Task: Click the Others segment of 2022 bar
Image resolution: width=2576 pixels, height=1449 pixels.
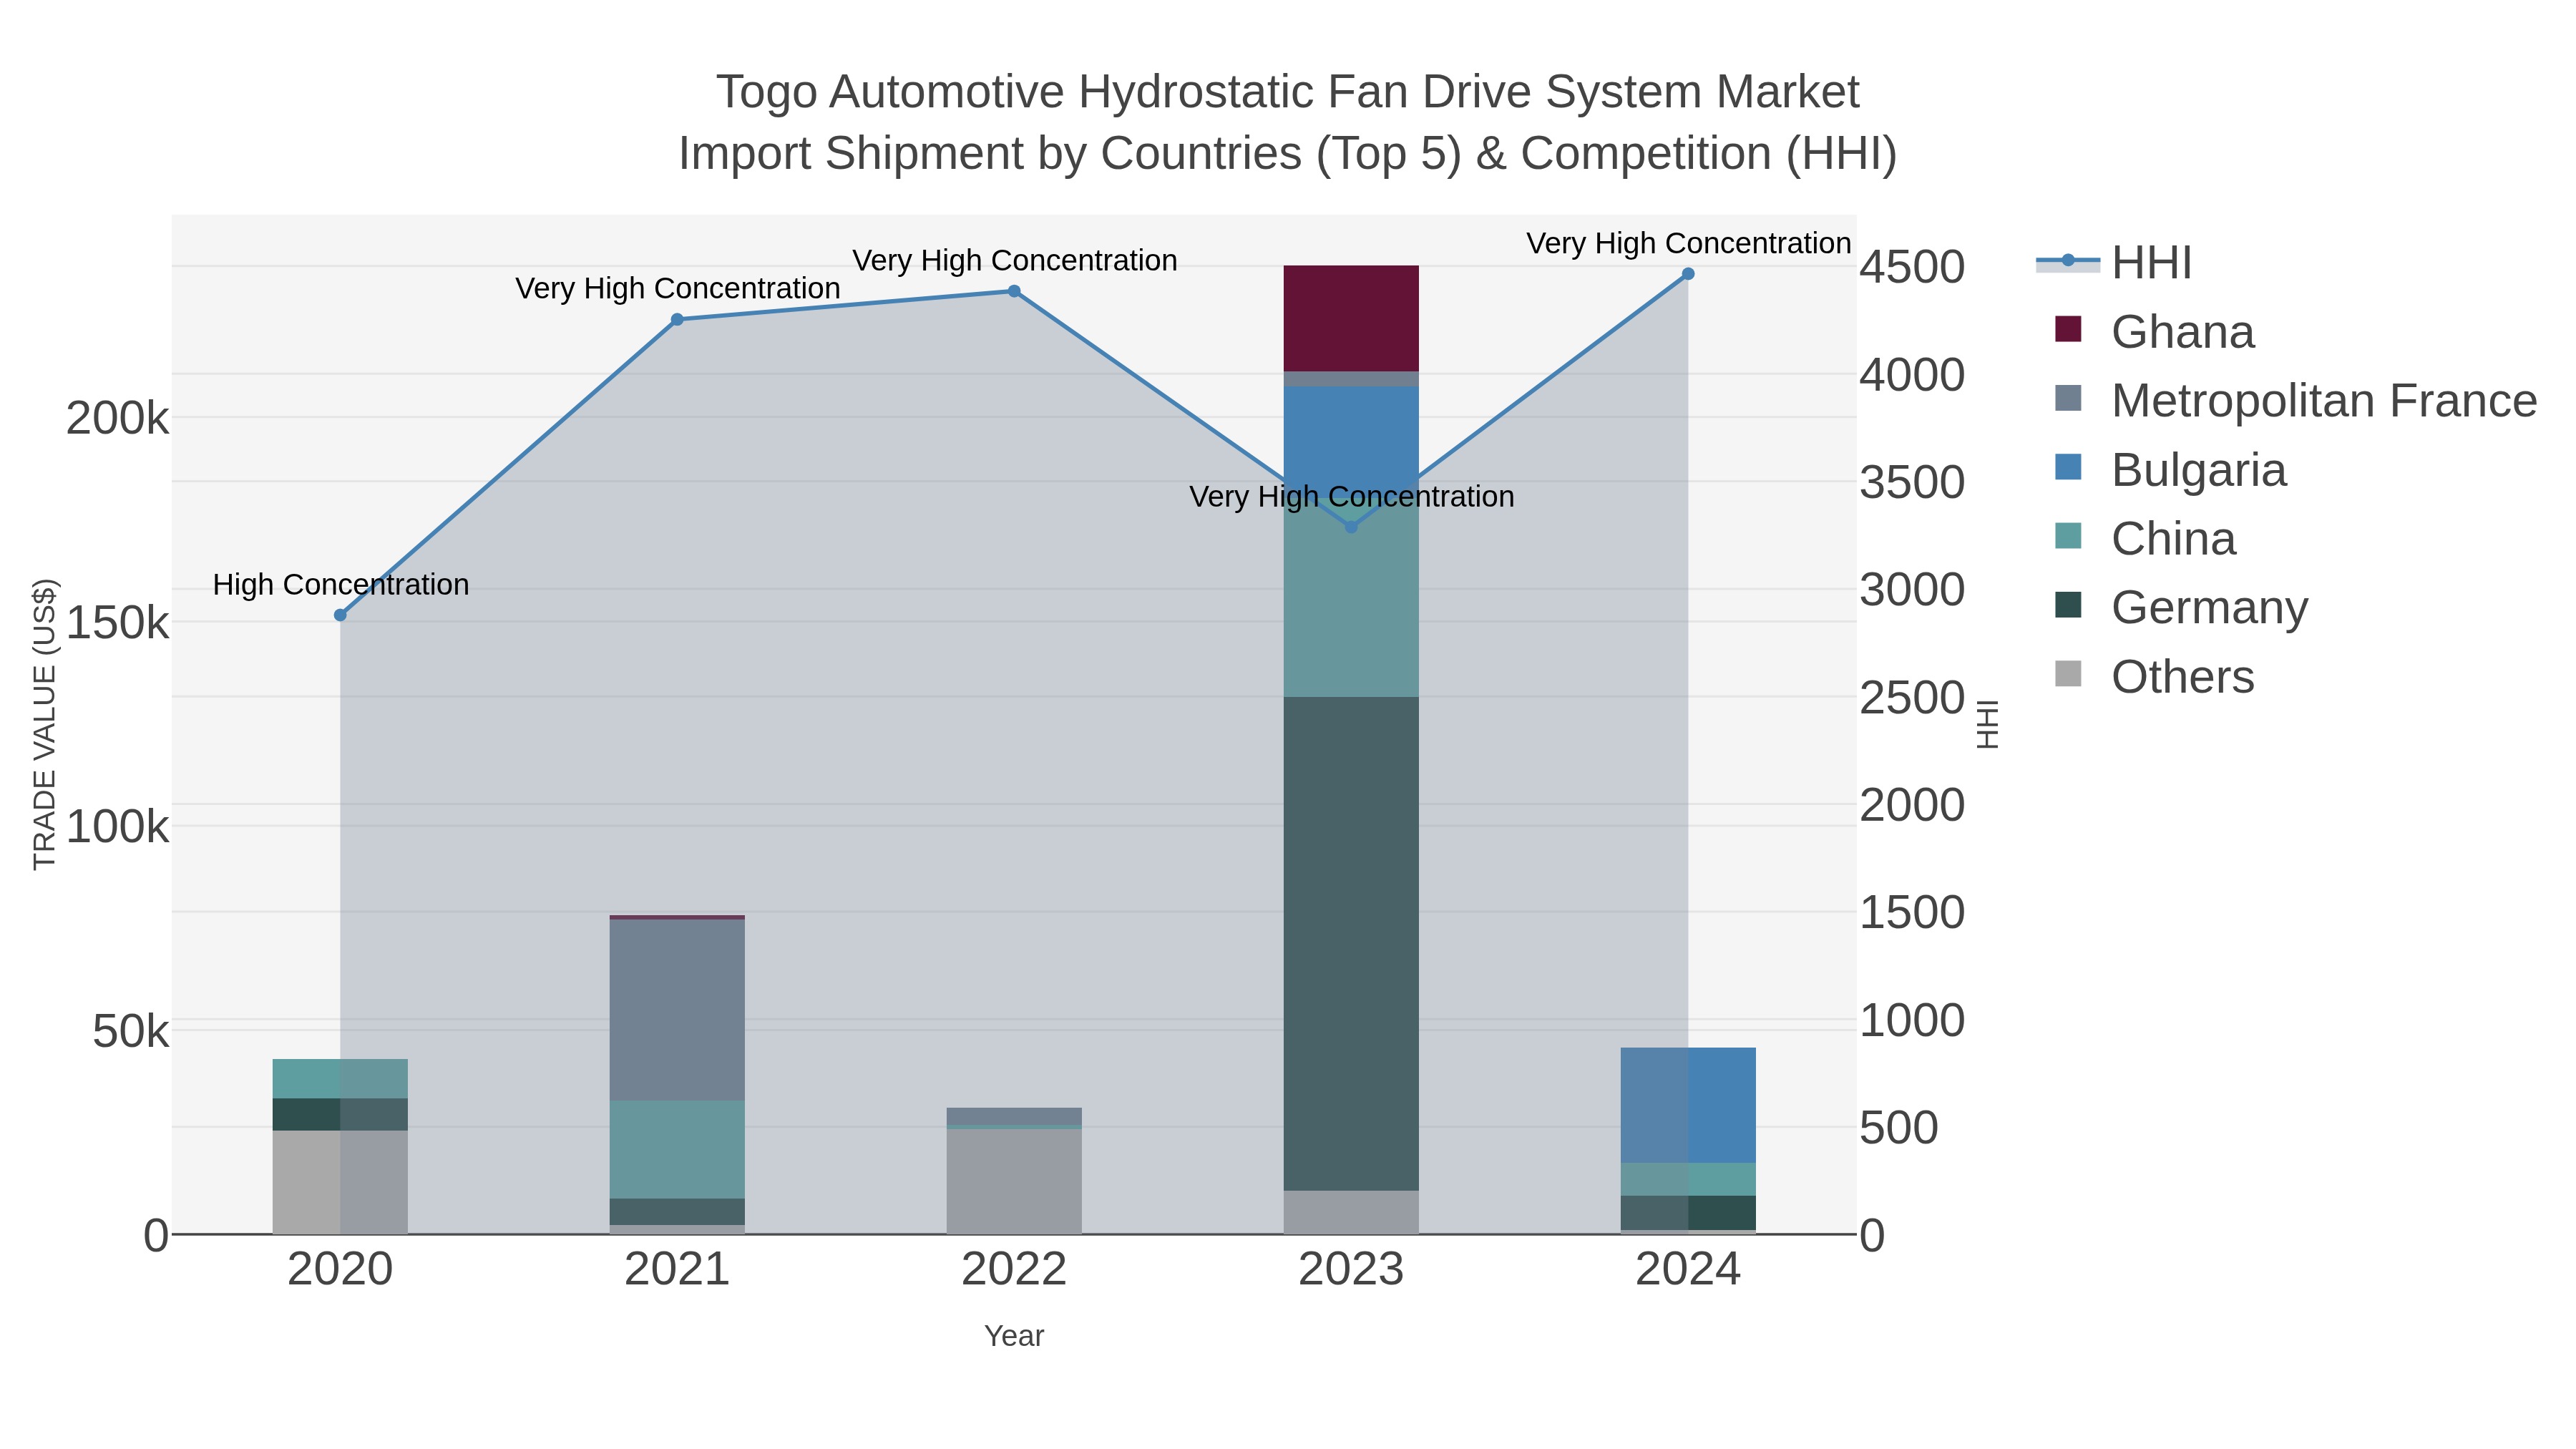Action: coord(1014,1181)
